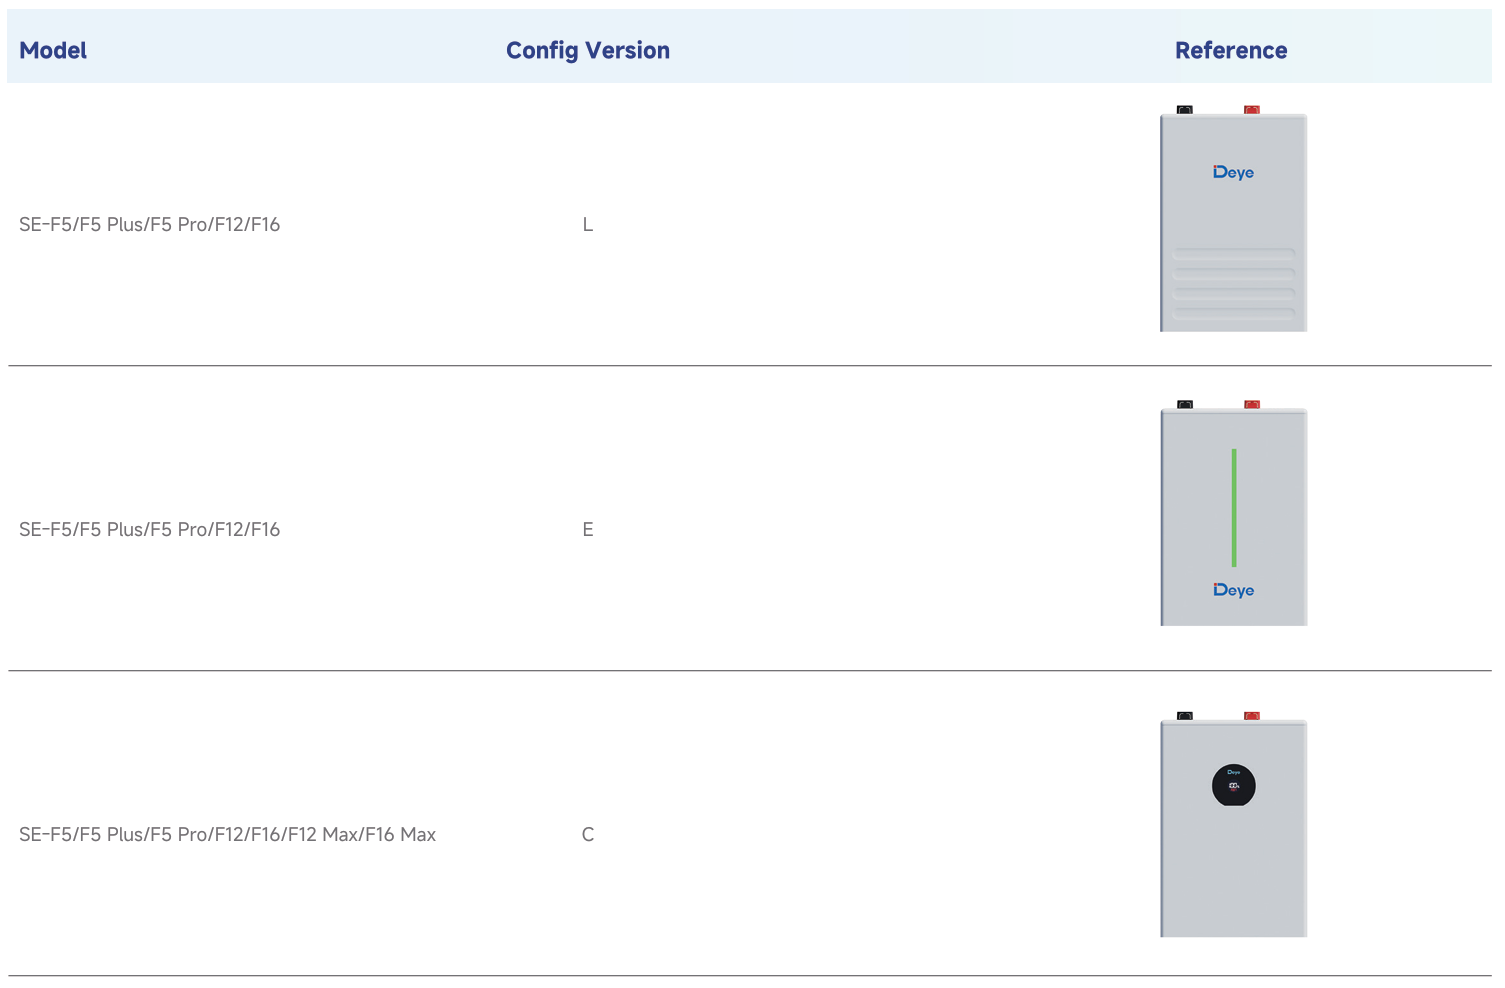
Task: Click the black terminal on the E version battery
Action: pyautogui.click(x=1185, y=405)
